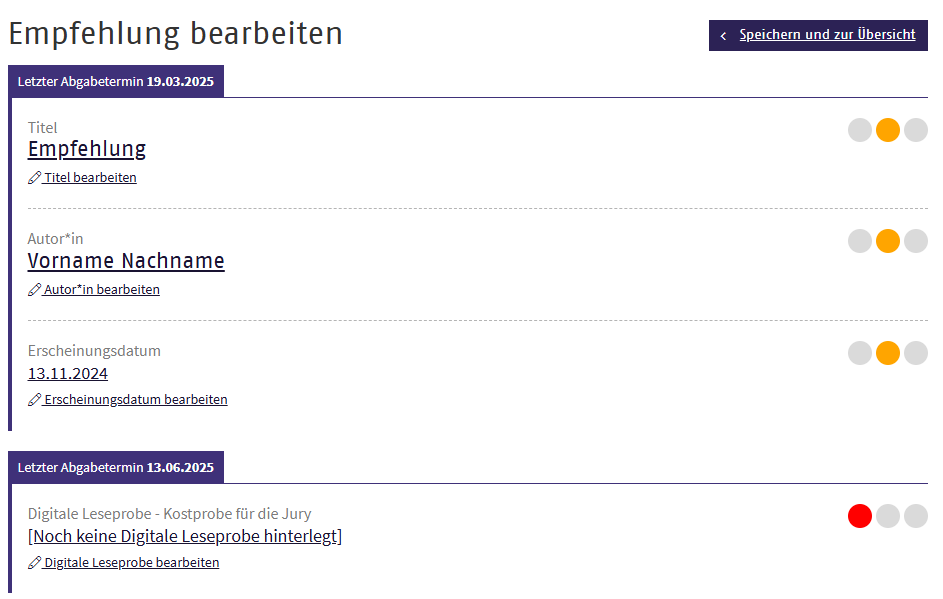Open the Vorname Nachname author link

126,261
